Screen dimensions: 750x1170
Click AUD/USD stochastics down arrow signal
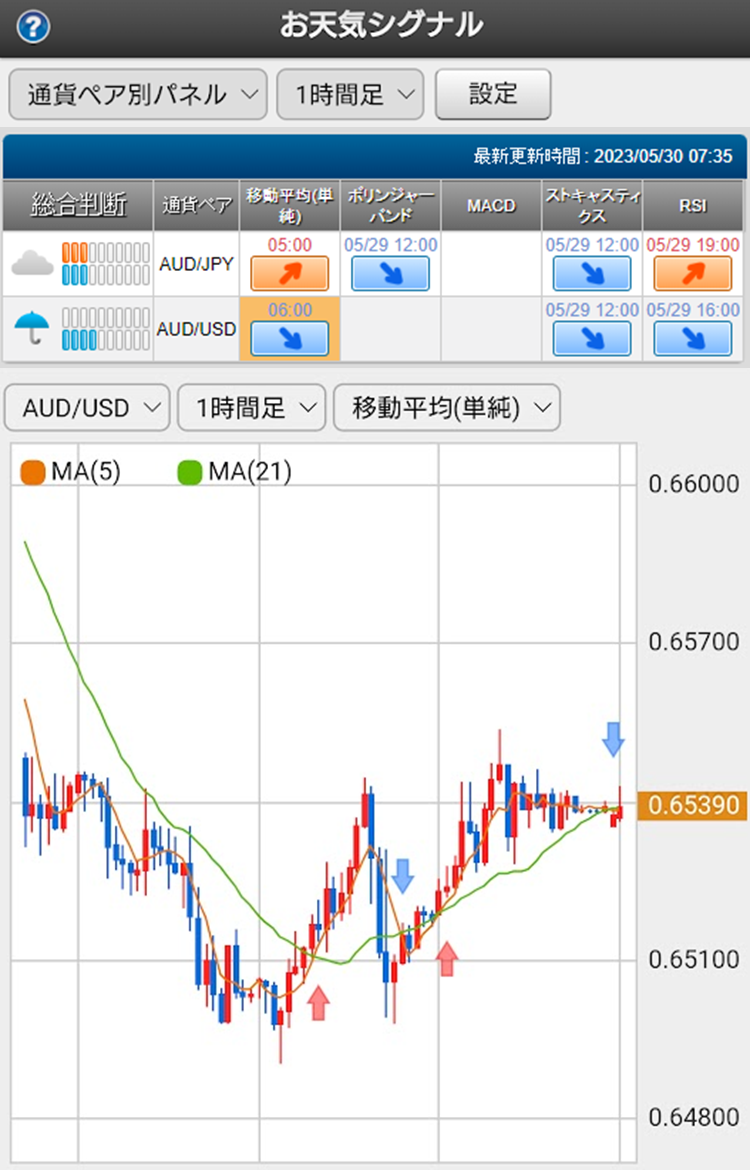click(x=592, y=339)
